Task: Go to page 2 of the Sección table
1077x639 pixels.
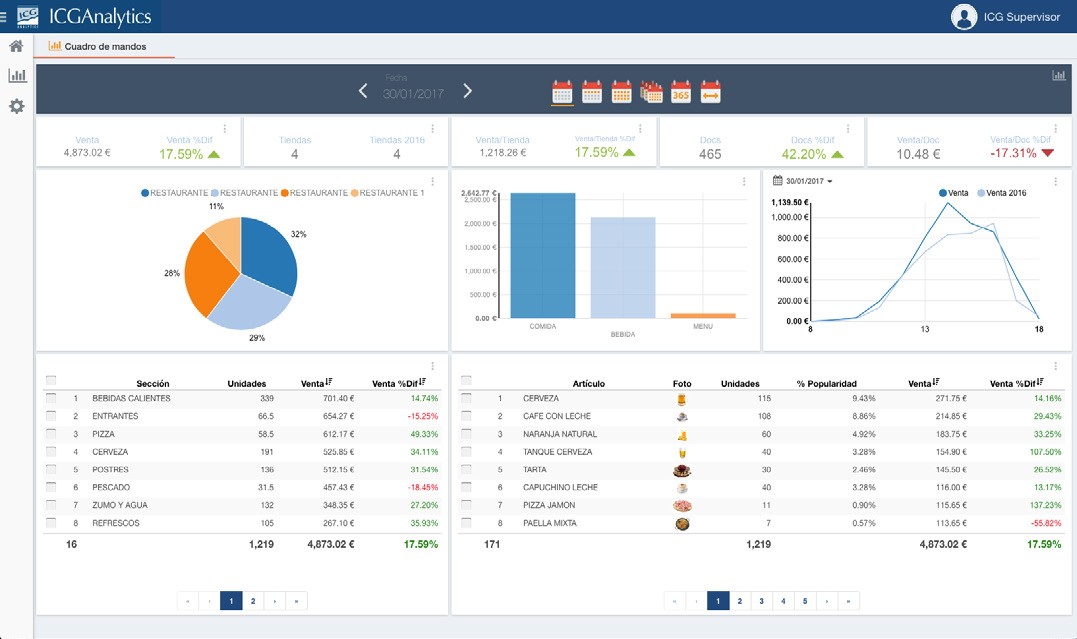Action: point(253,601)
